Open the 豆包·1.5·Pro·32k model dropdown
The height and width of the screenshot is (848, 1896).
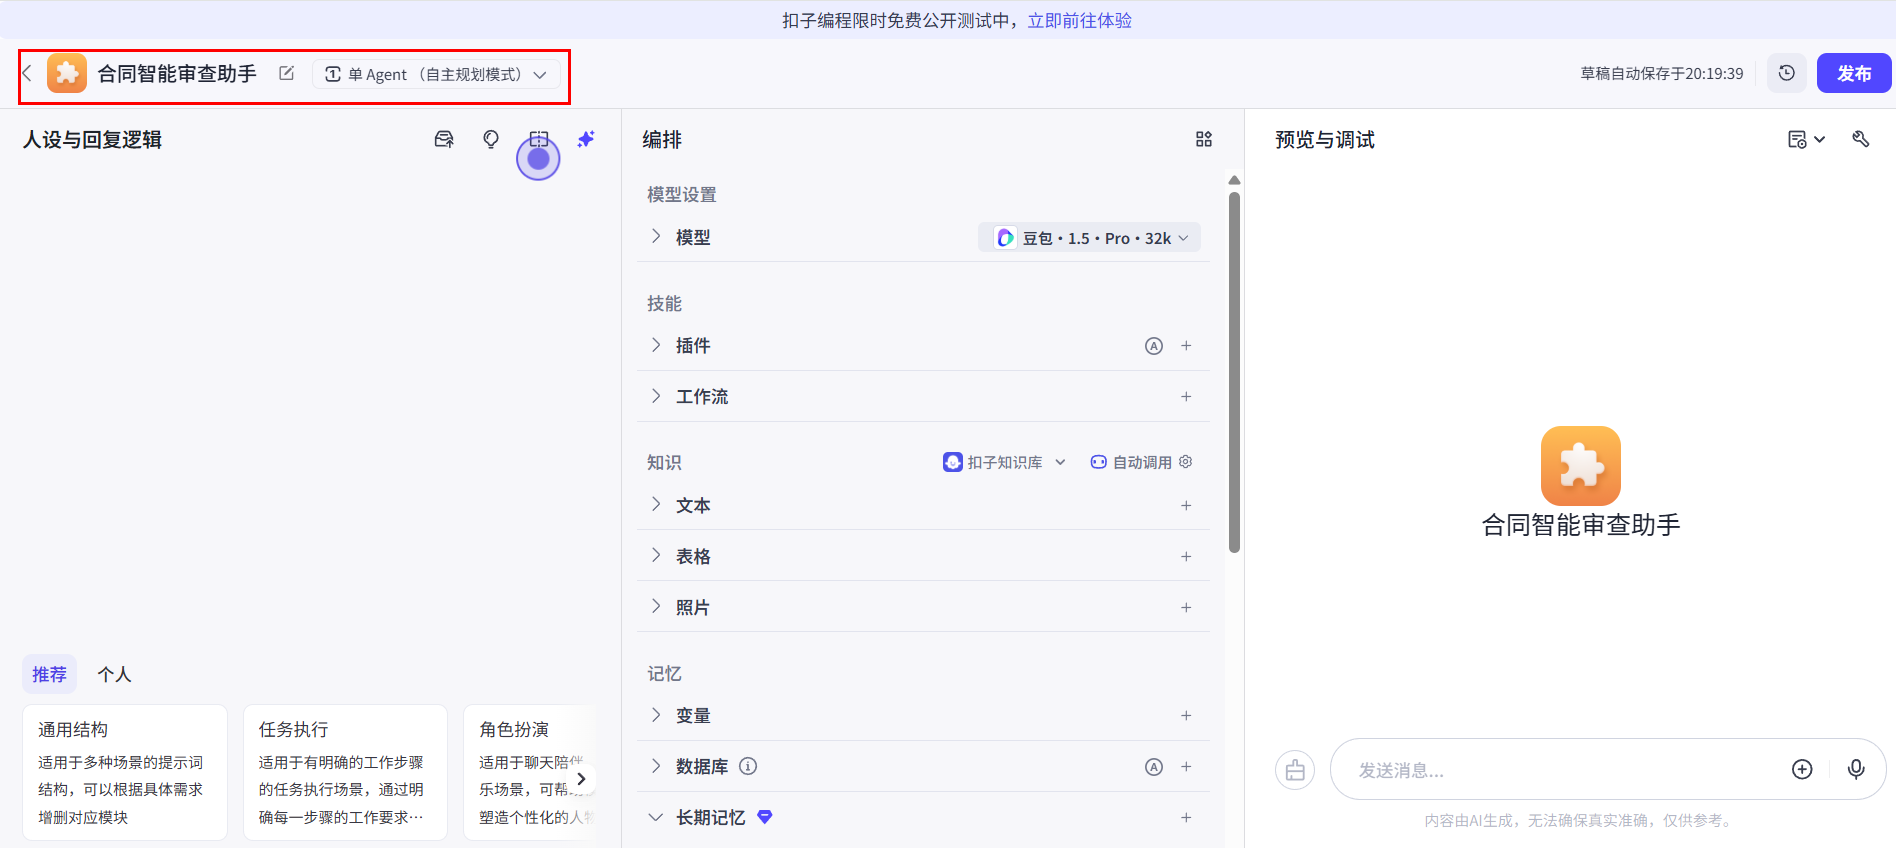[x=1090, y=238]
